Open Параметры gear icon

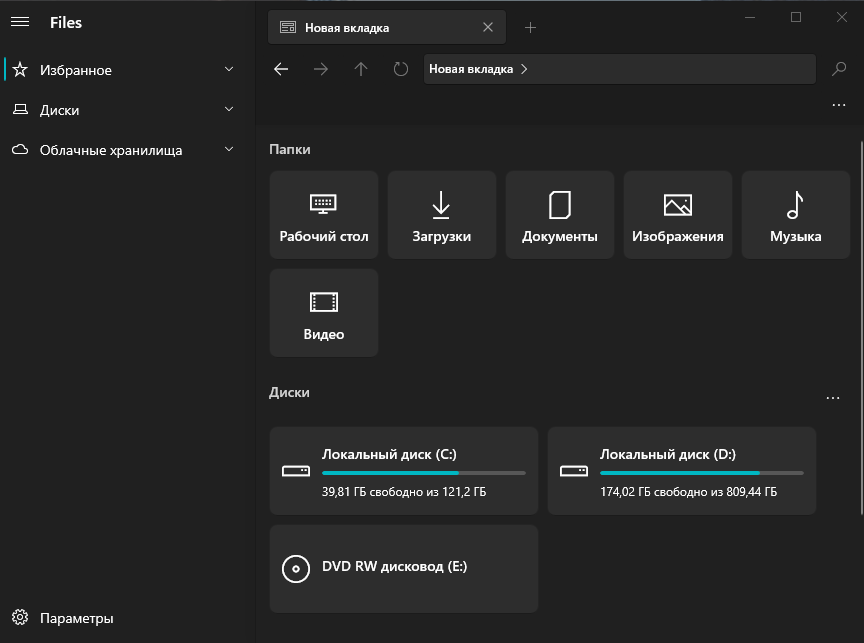click(x=20, y=617)
